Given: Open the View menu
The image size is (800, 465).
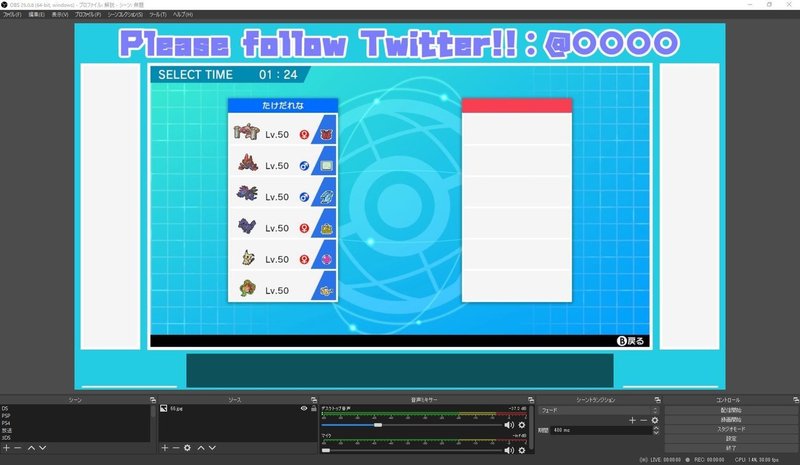Looking at the screenshot, I should 60,15.
